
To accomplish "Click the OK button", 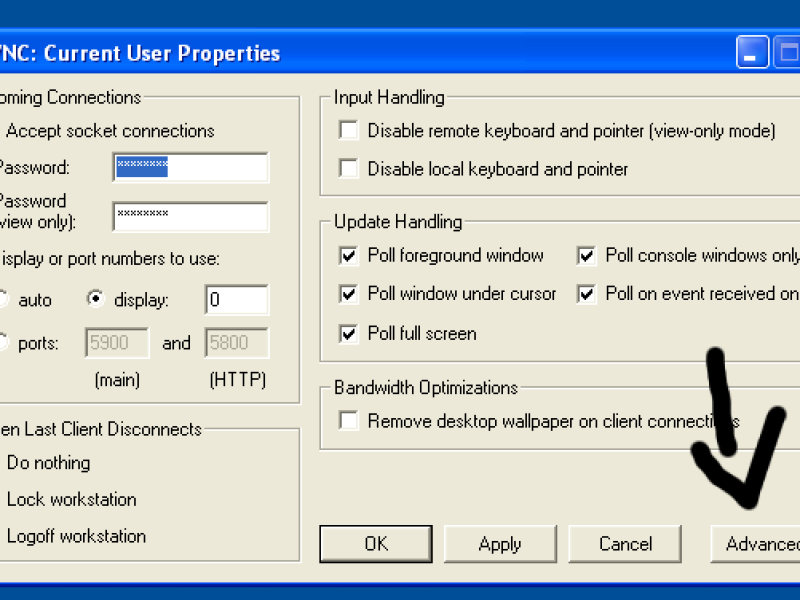I will (x=376, y=544).
